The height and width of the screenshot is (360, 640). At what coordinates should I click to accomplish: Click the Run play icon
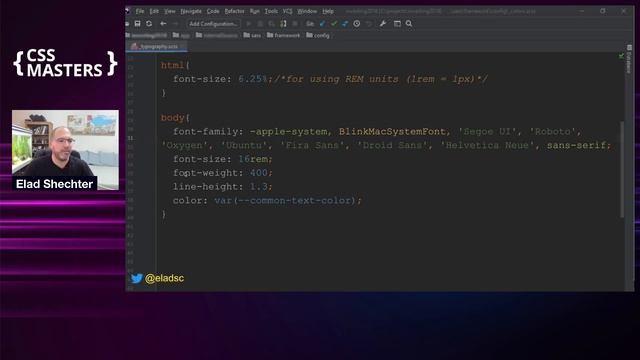(249, 24)
